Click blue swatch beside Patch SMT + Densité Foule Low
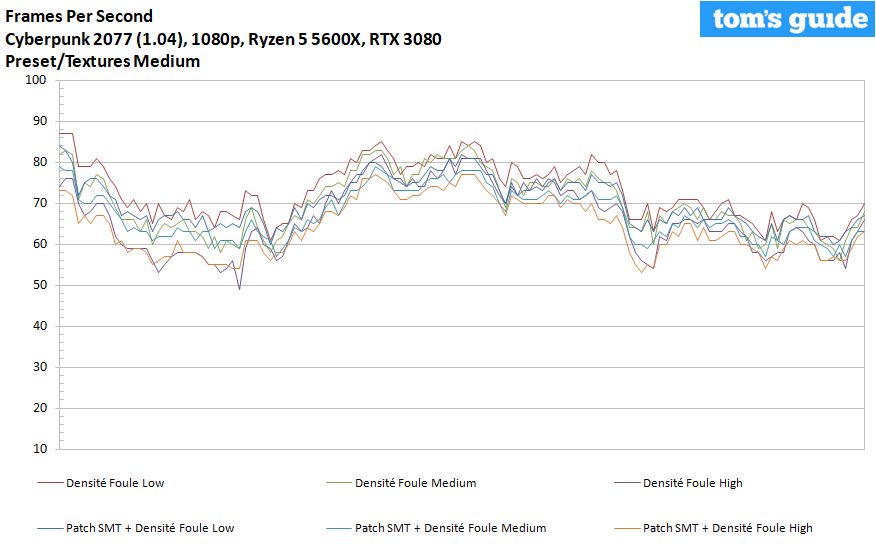This screenshot has height=552, width=876. coord(50,529)
